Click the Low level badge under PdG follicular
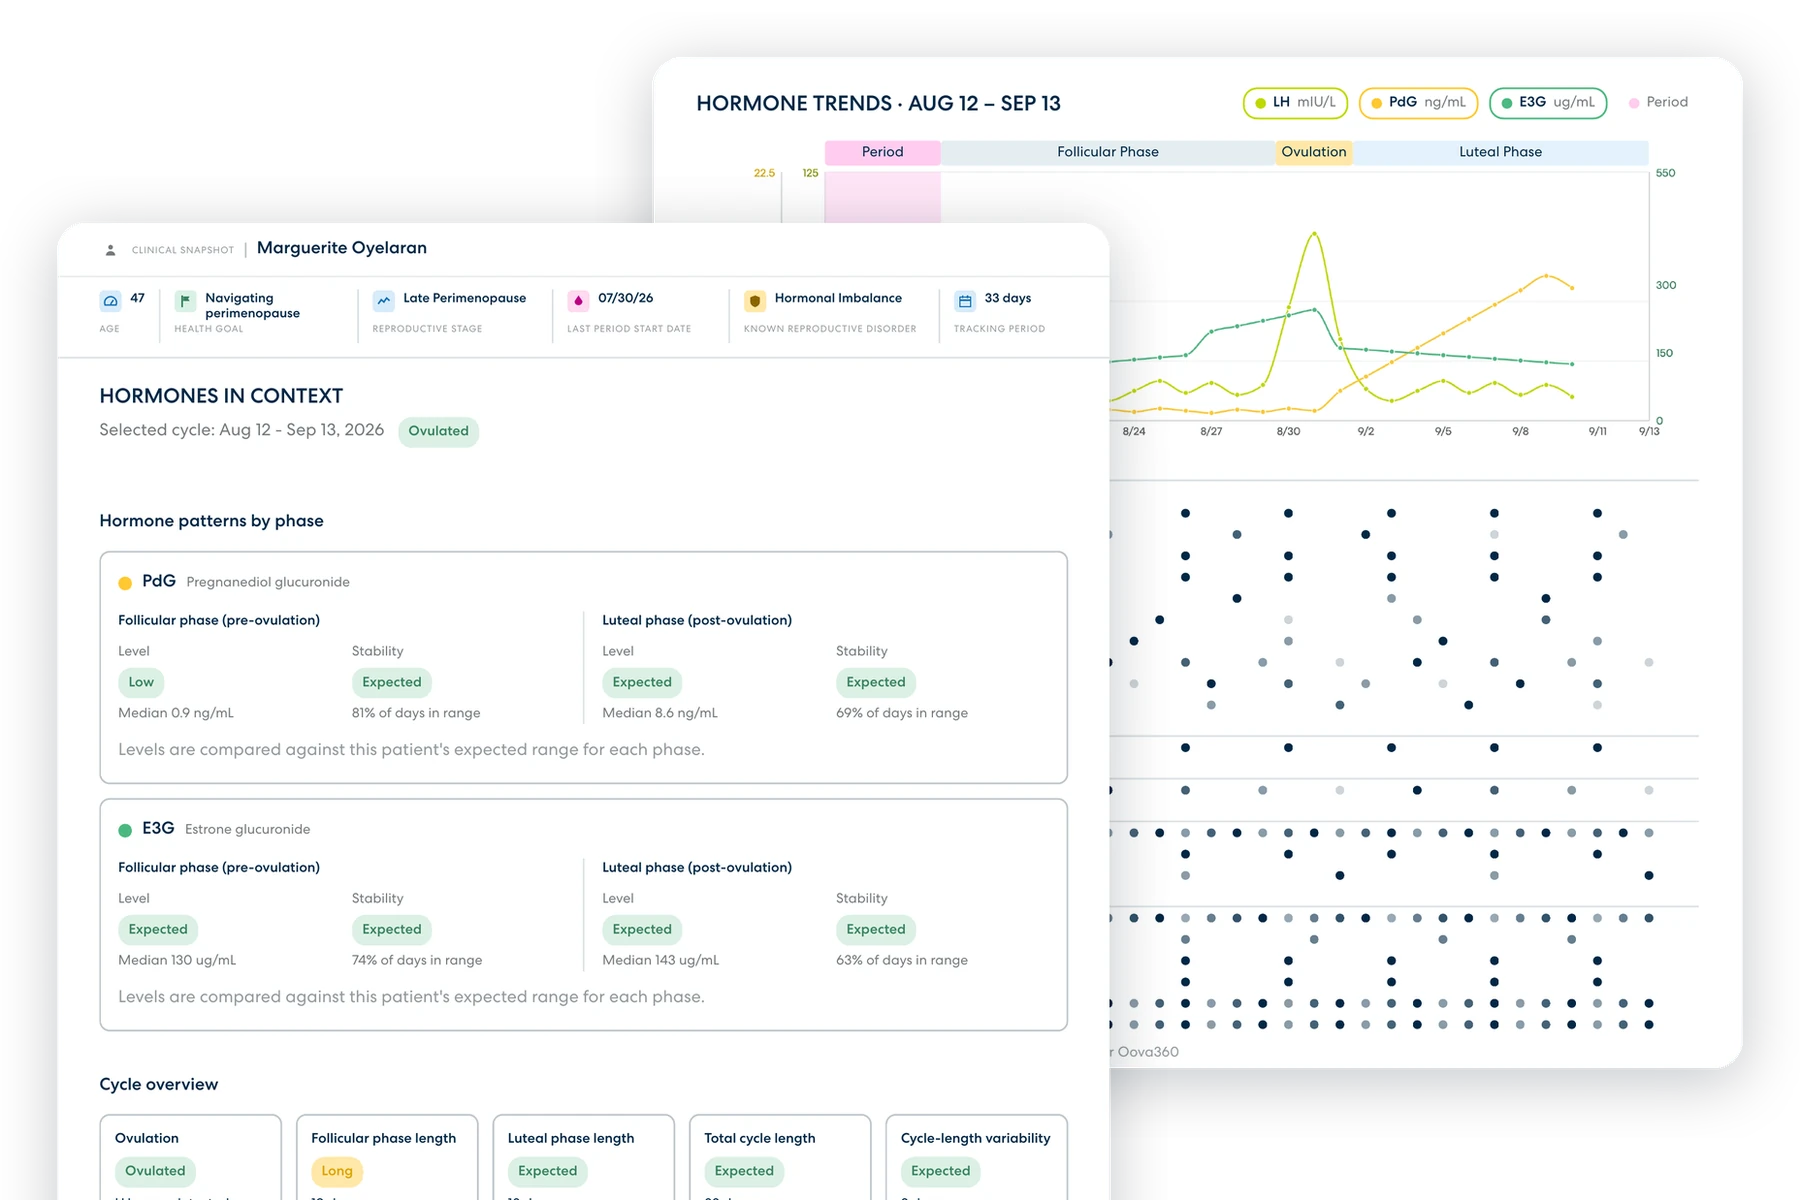 point(141,682)
